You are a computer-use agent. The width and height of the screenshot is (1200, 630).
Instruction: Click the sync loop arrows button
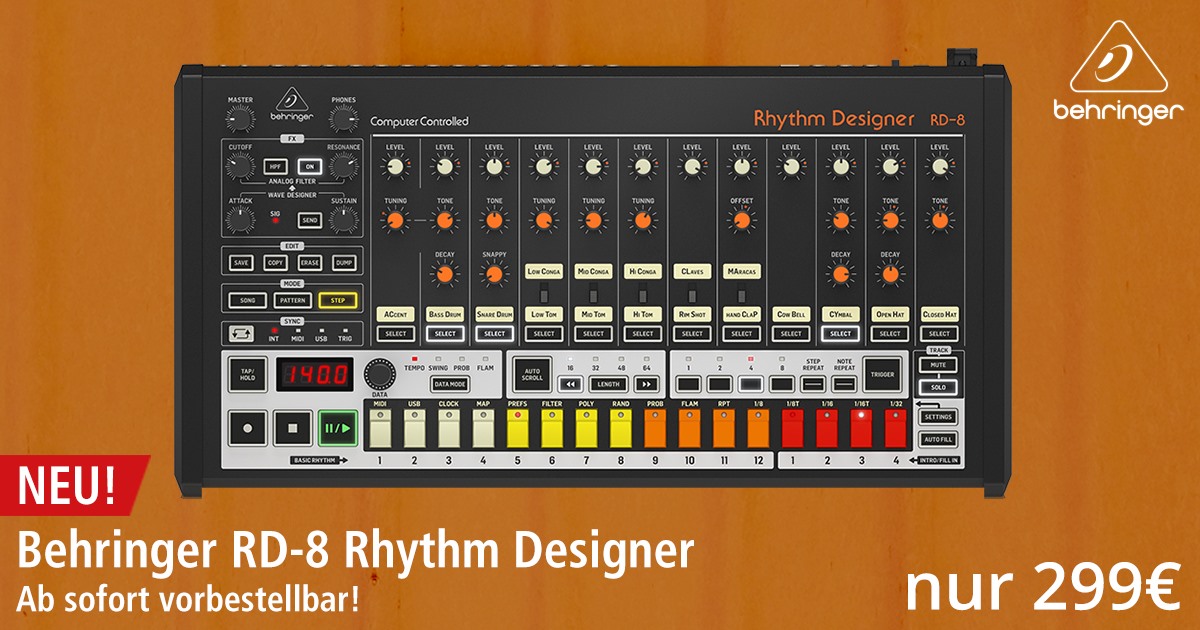click(x=241, y=334)
